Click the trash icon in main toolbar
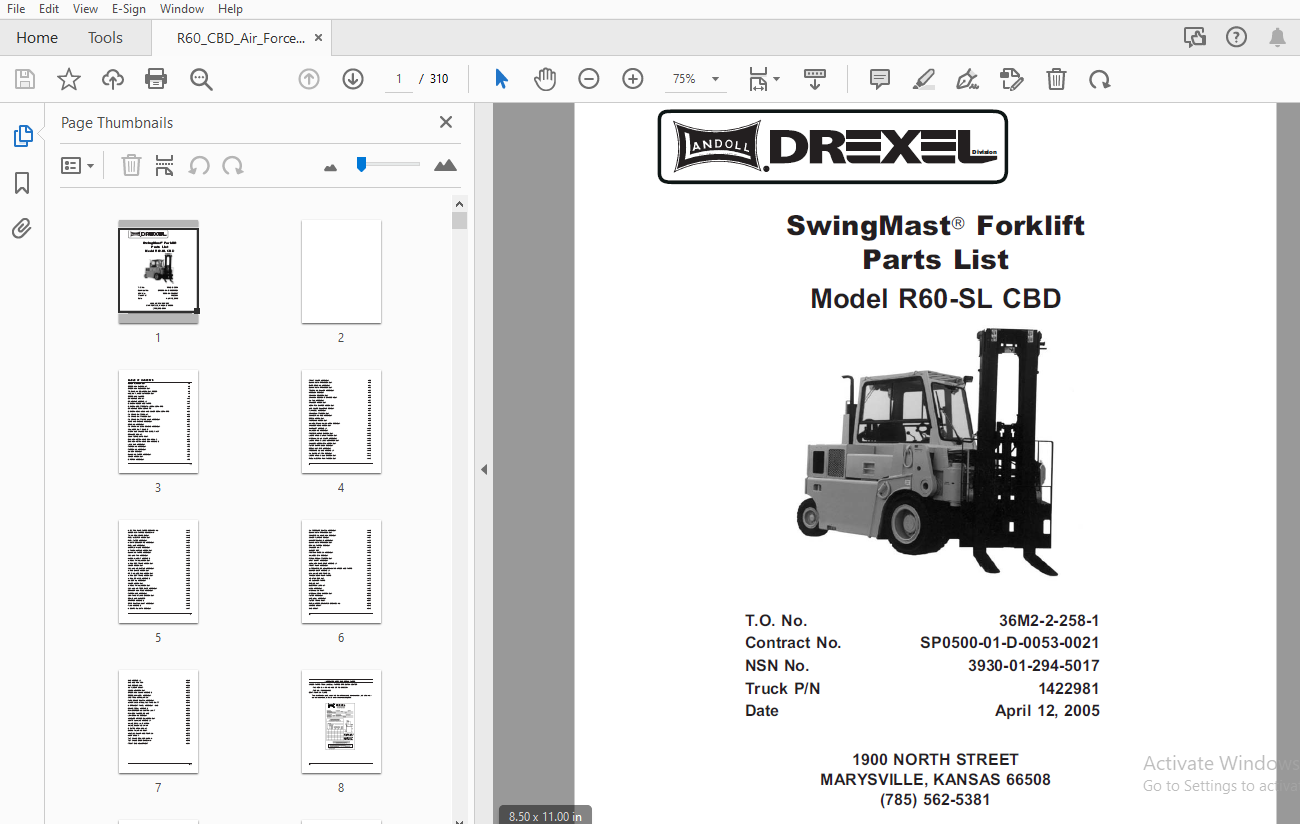The width and height of the screenshot is (1300, 824). [1056, 79]
